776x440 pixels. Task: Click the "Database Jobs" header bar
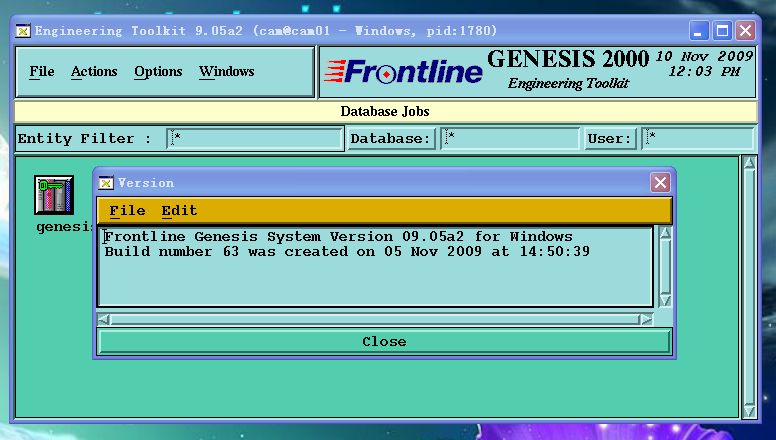[386, 111]
